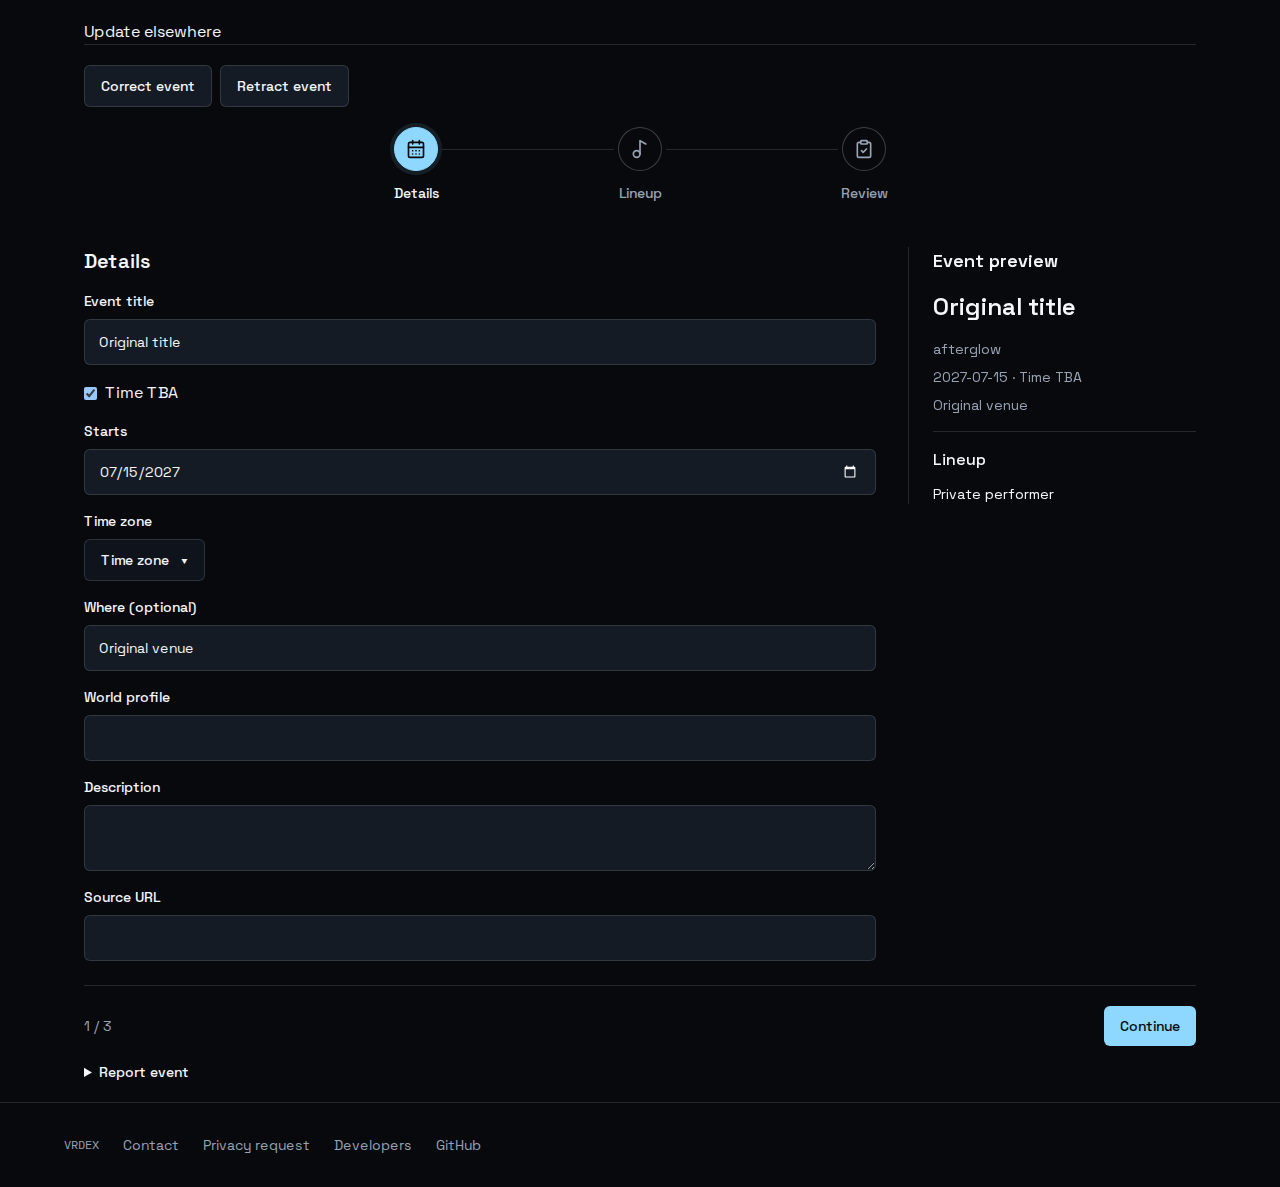Click the Correct event button

tap(148, 86)
